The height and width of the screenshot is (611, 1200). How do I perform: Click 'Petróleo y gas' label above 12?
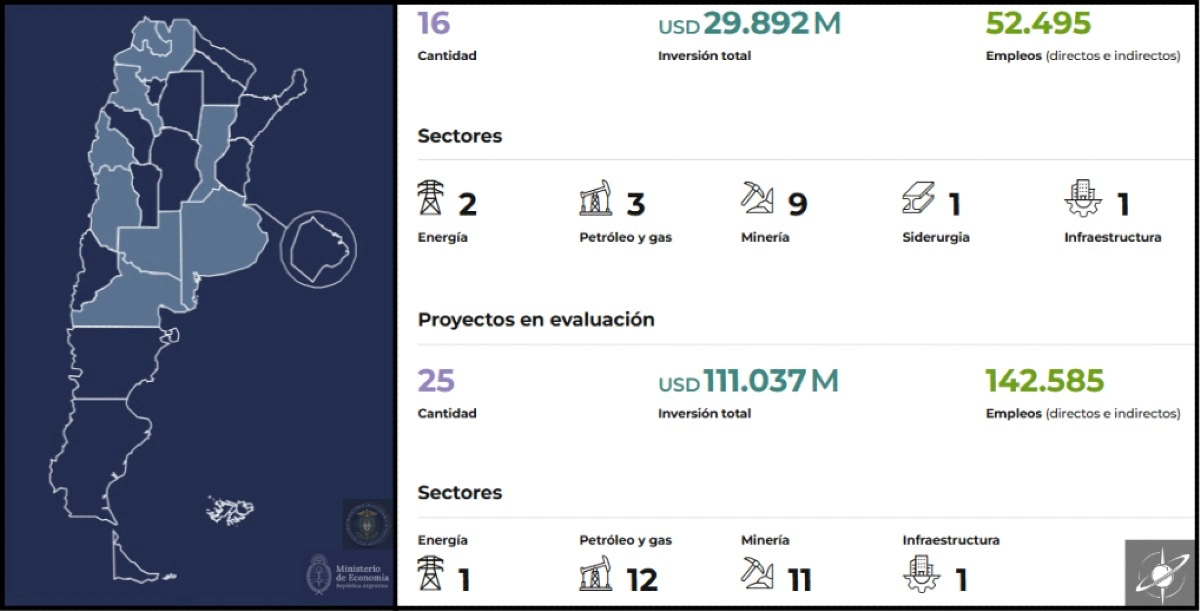point(626,541)
